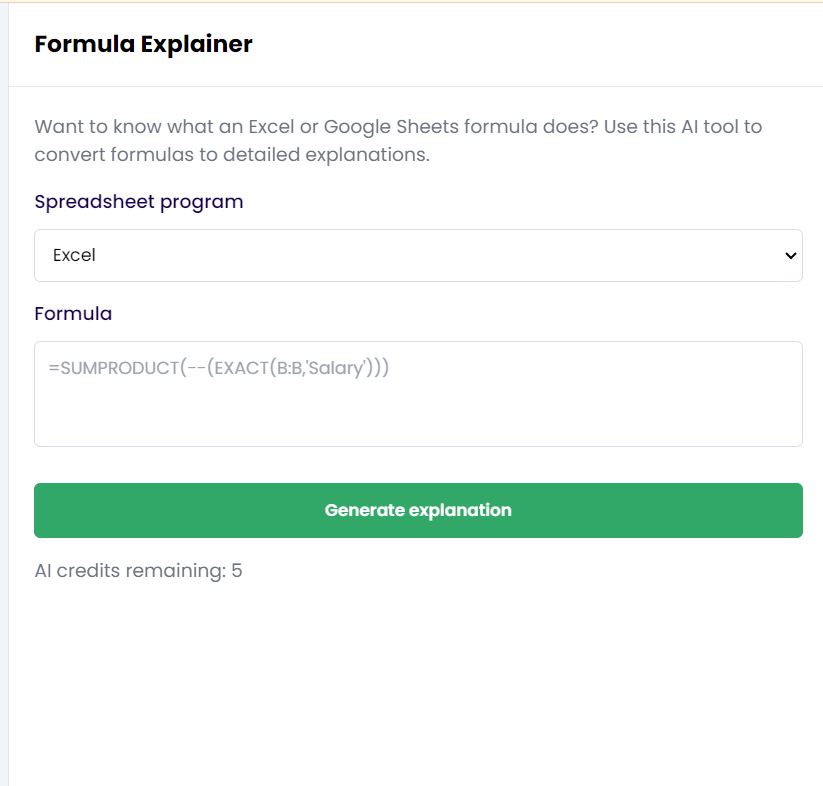Click Generate explanation to request an explanation

click(418, 510)
